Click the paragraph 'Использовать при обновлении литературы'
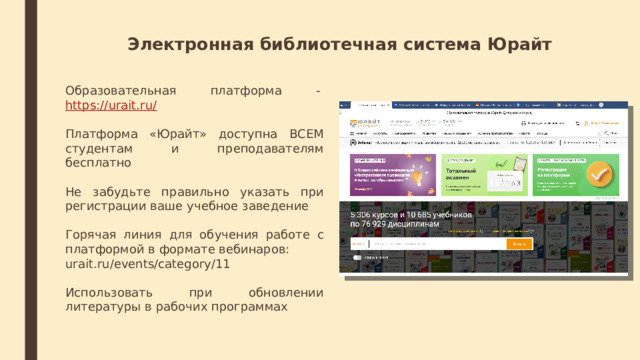The image size is (640, 360). coord(194,300)
